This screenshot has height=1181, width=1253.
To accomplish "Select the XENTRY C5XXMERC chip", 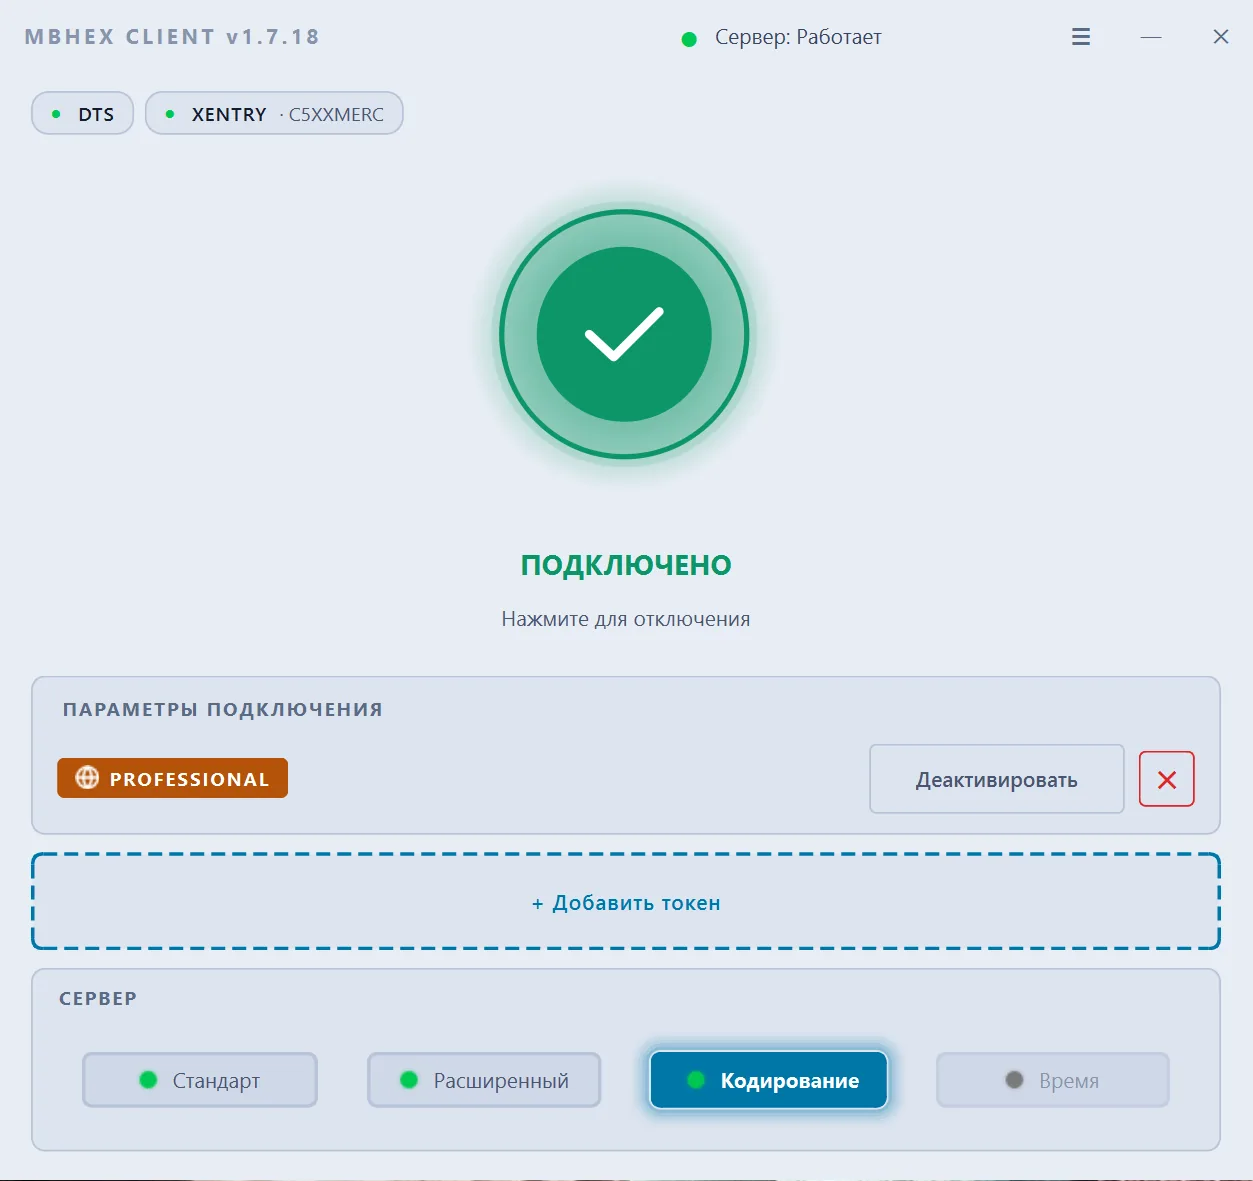I will [x=274, y=114].
